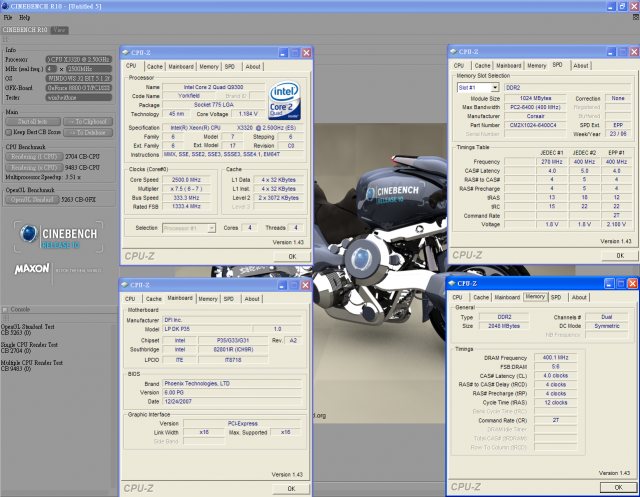Image resolution: width=640 pixels, height=497 pixels.
Task: Open CPU tab in SPD CPU-Z window
Action: tap(459, 66)
